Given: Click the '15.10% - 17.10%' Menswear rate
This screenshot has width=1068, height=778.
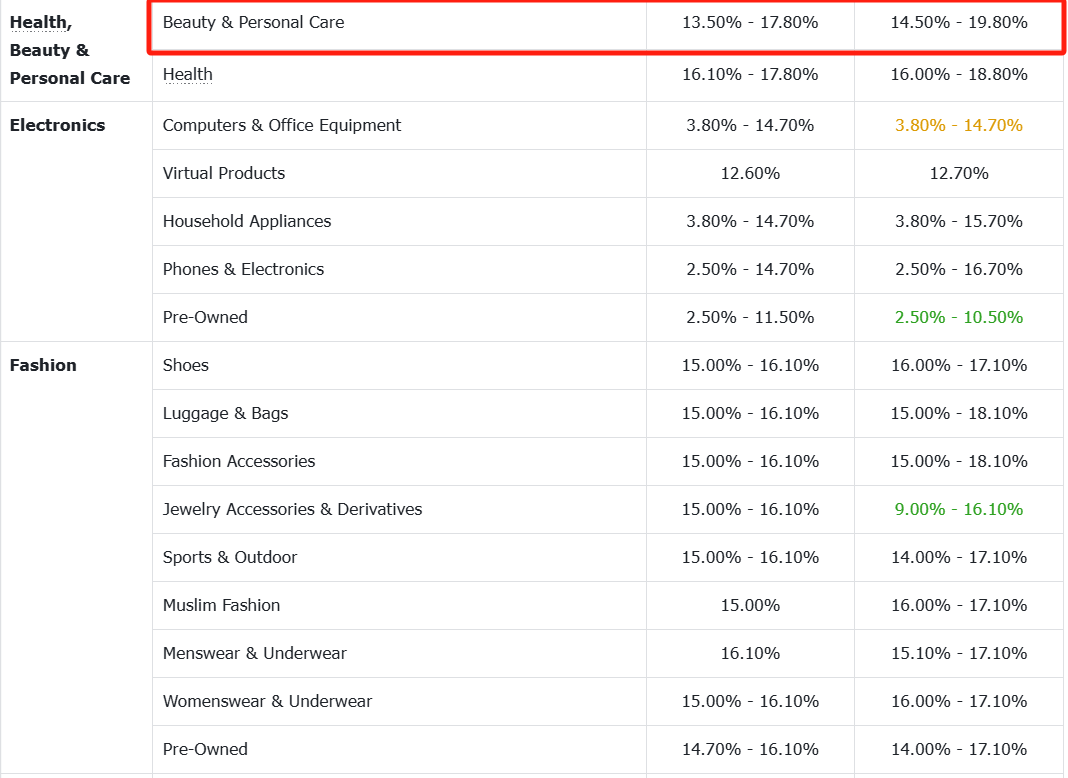Looking at the screenshot, I should coord(959,653).
